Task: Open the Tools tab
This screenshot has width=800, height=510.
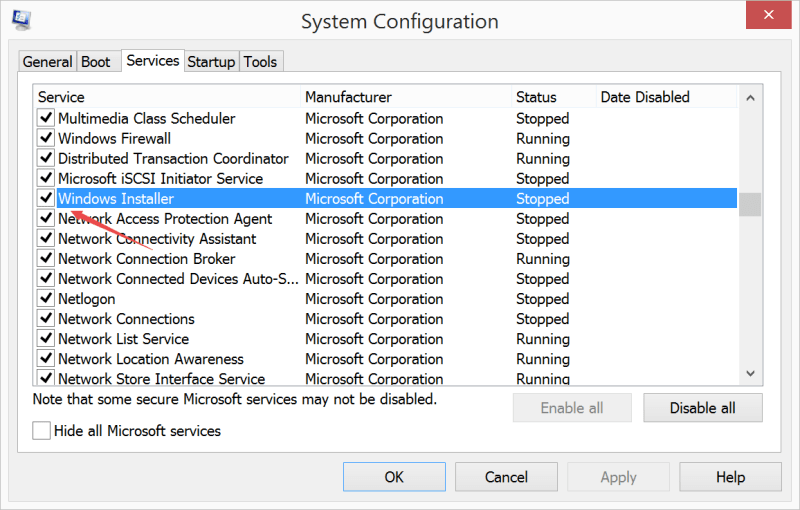Action: [x=260, y=62]
